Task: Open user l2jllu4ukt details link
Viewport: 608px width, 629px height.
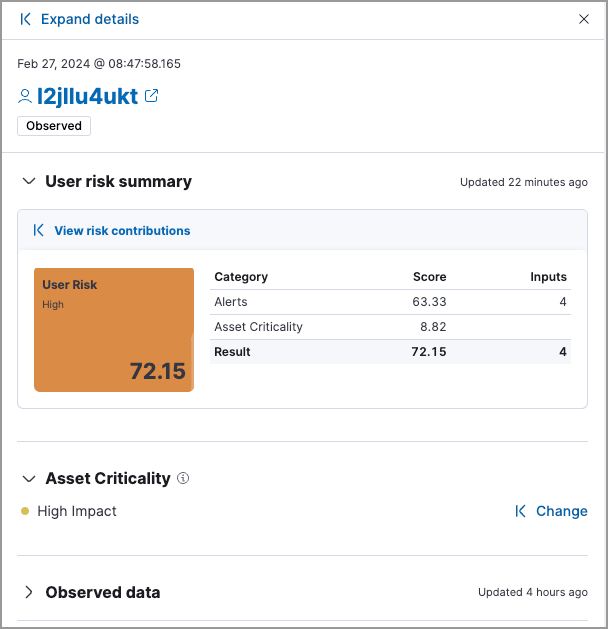Action: (x=87, y=96)
